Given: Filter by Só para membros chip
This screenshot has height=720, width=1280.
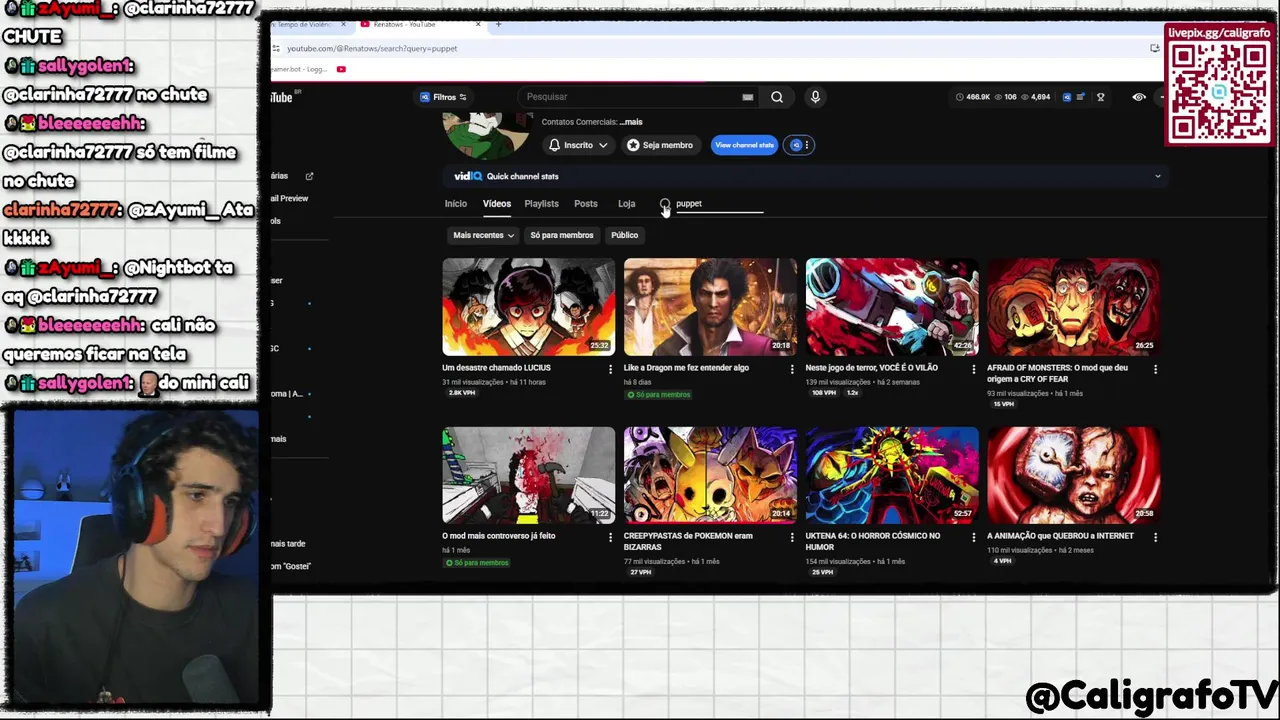Looking at the screenshot, I should [x=562, y=235].
